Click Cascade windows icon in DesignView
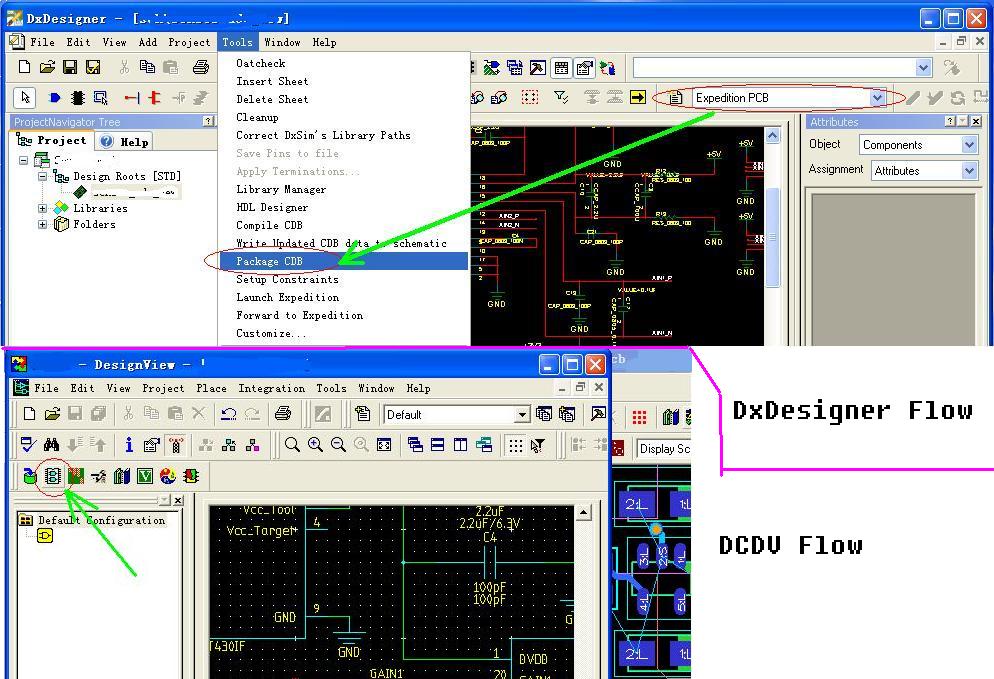This screenshot has height=679, width=994. click(x=415, y=445)
